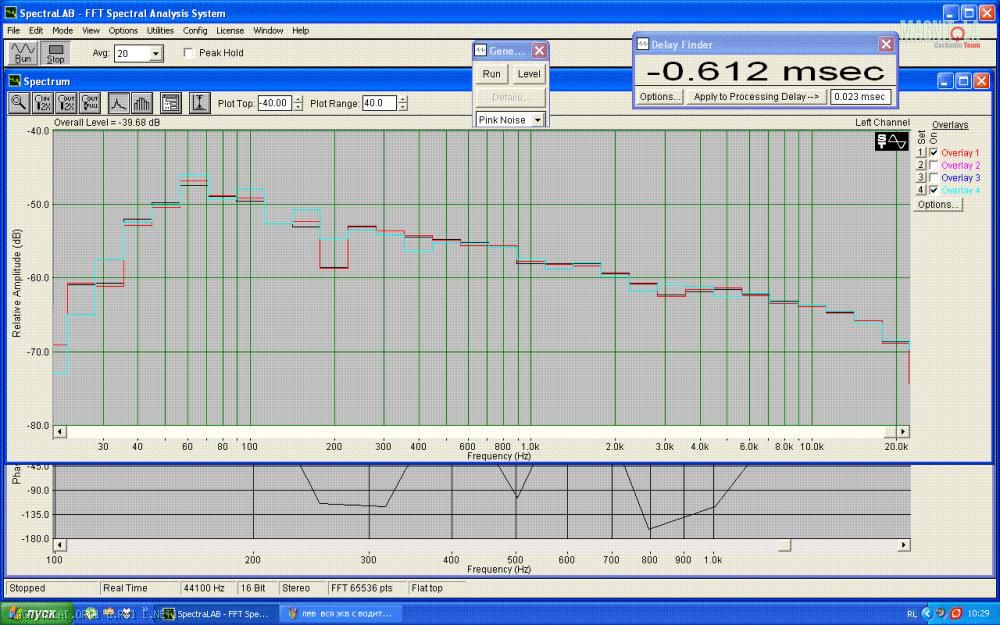
Task: Open the spectrum plot settings icon
Action: 170,103
